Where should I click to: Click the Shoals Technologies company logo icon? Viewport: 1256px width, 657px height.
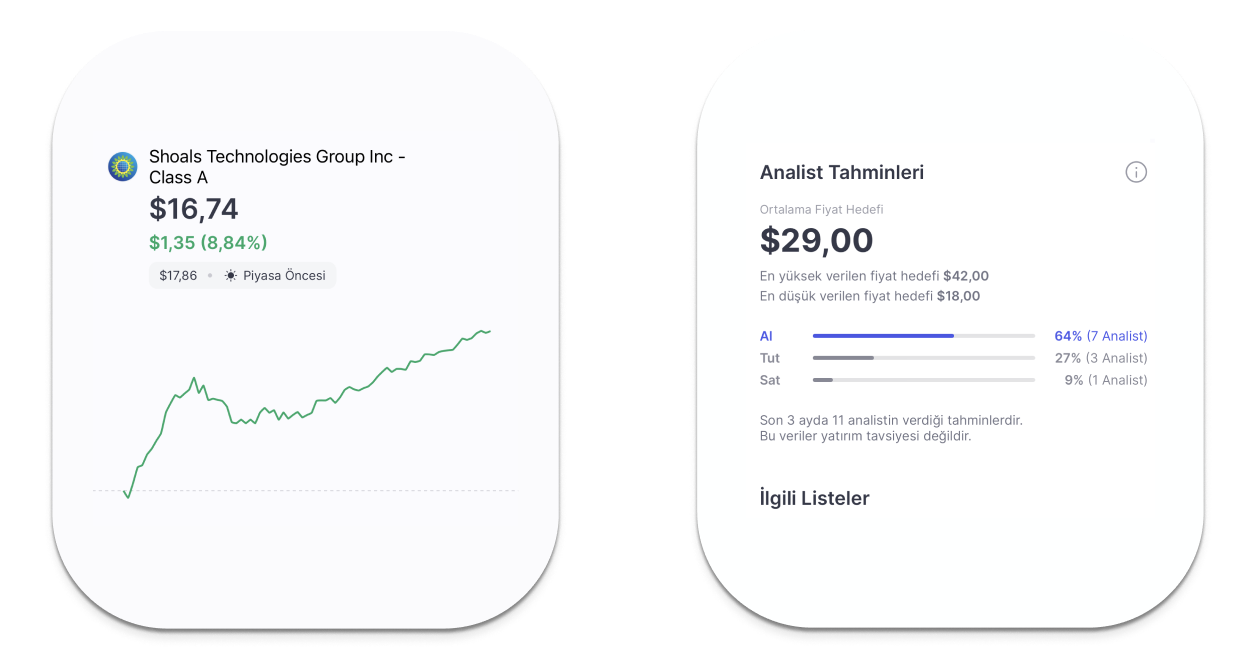pyautogui.click(x=123, y=166)
